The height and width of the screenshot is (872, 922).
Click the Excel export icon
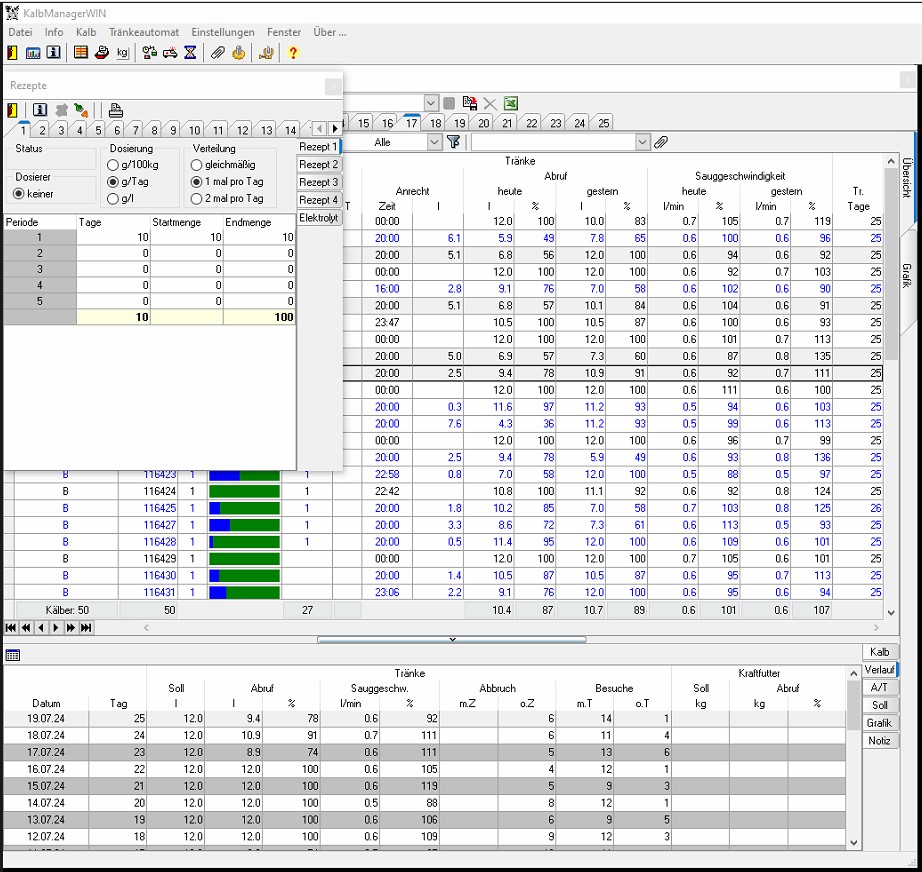click(x=510, y=103)
